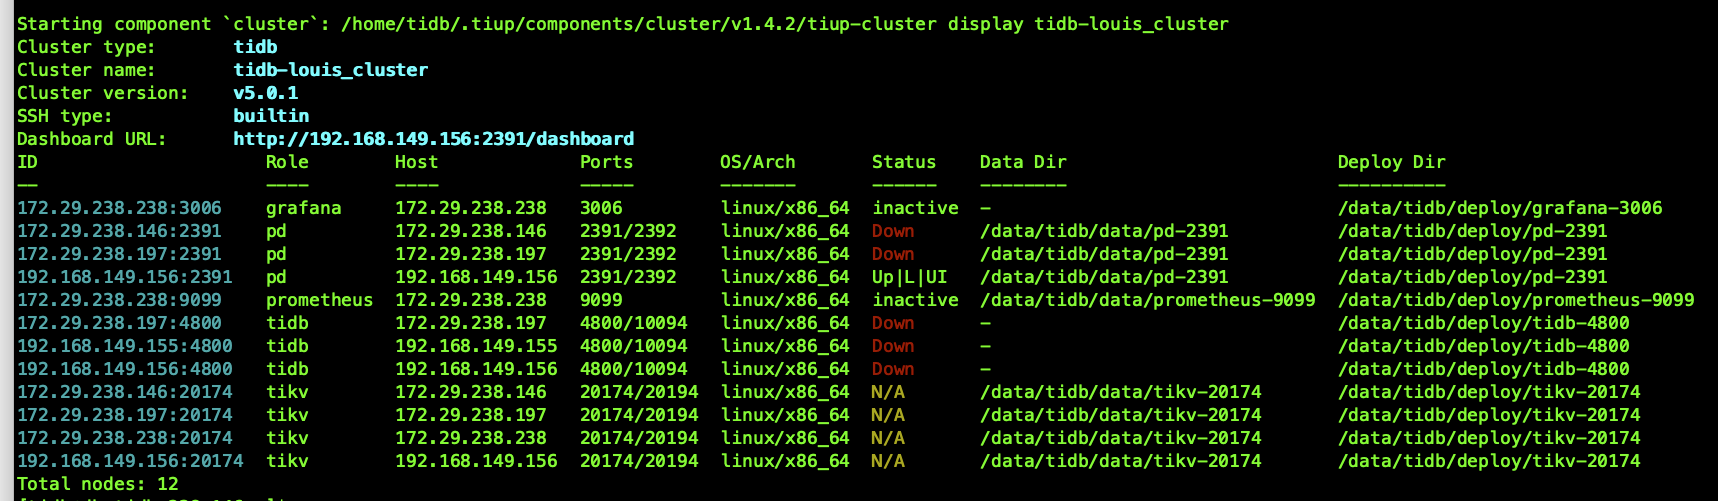
Task: Click the grafana role cell
Action: tap(303, 208)
